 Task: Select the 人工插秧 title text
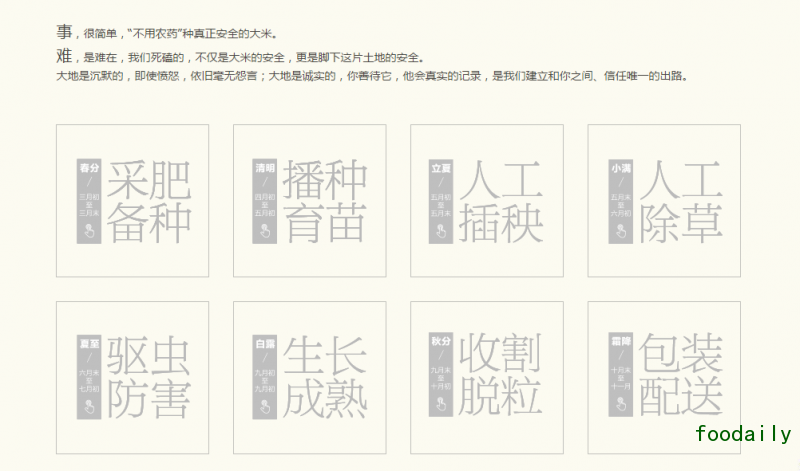pos(501,201)
